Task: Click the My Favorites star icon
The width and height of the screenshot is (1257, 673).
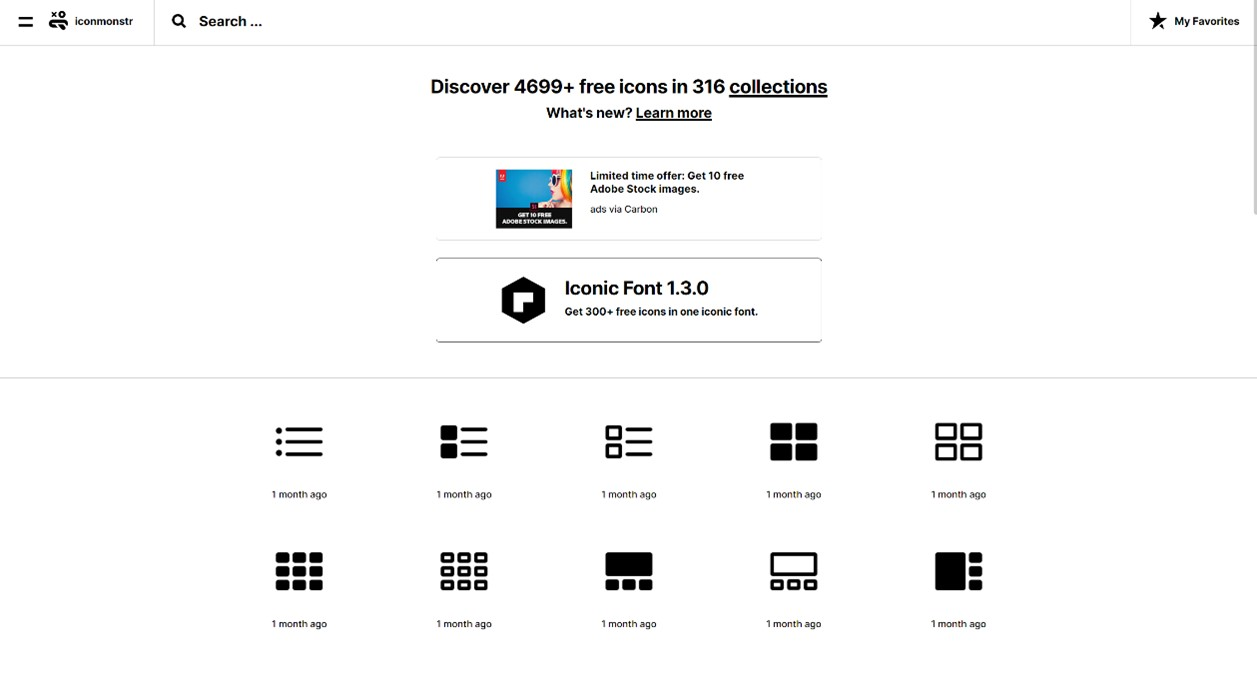Action: coord(1158,21)
